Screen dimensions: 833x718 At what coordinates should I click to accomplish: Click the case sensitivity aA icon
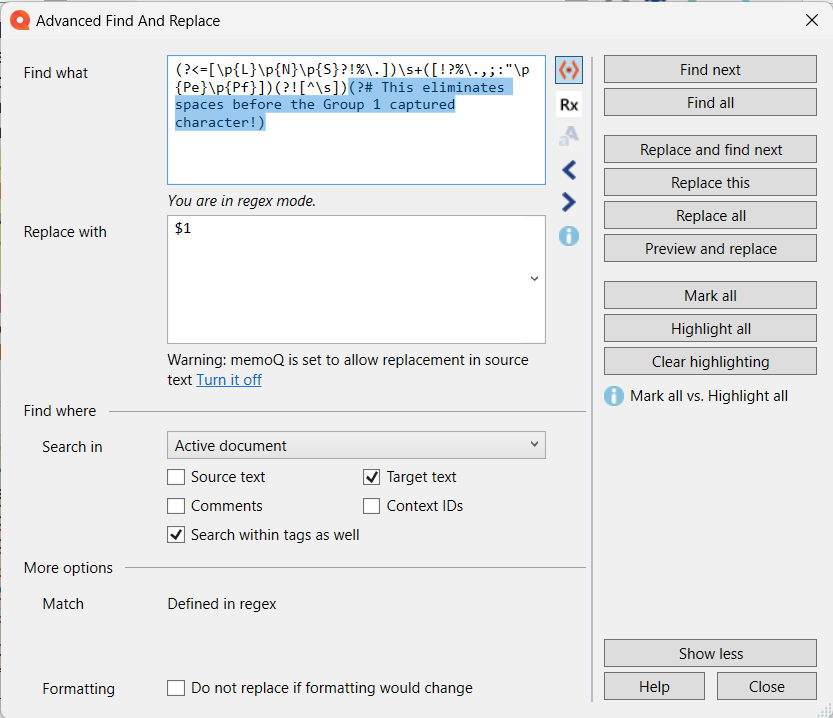(568, 136)
